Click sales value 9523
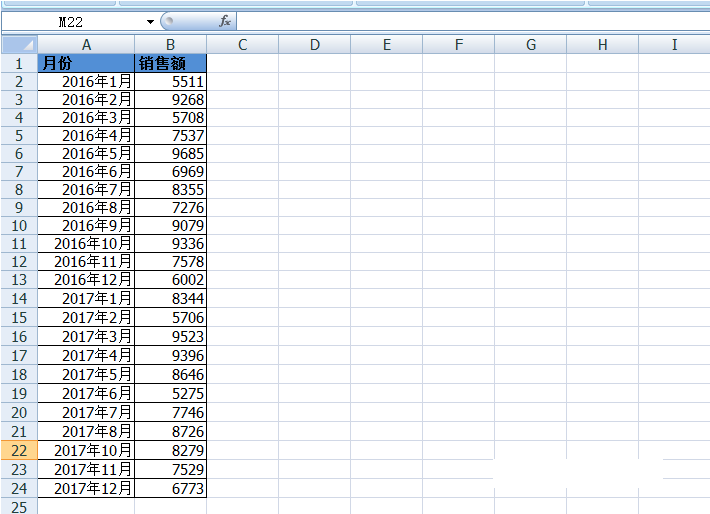 [170, 336]
